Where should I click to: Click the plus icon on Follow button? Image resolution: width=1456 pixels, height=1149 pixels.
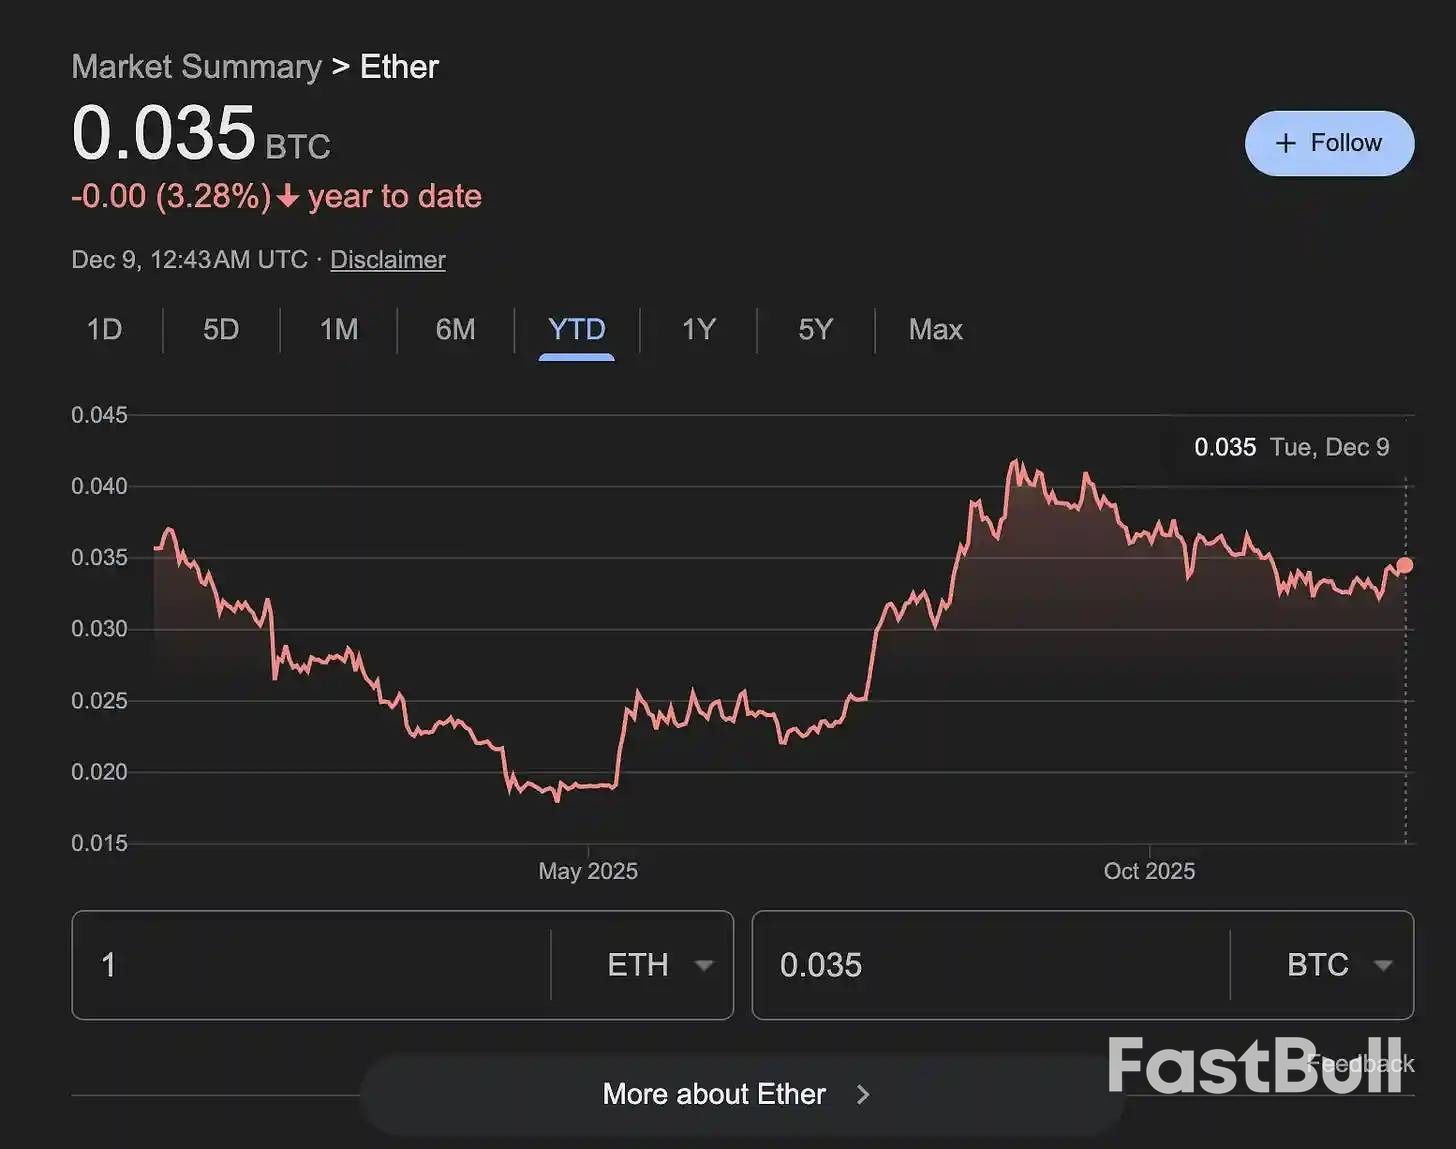click(1286, 143)
